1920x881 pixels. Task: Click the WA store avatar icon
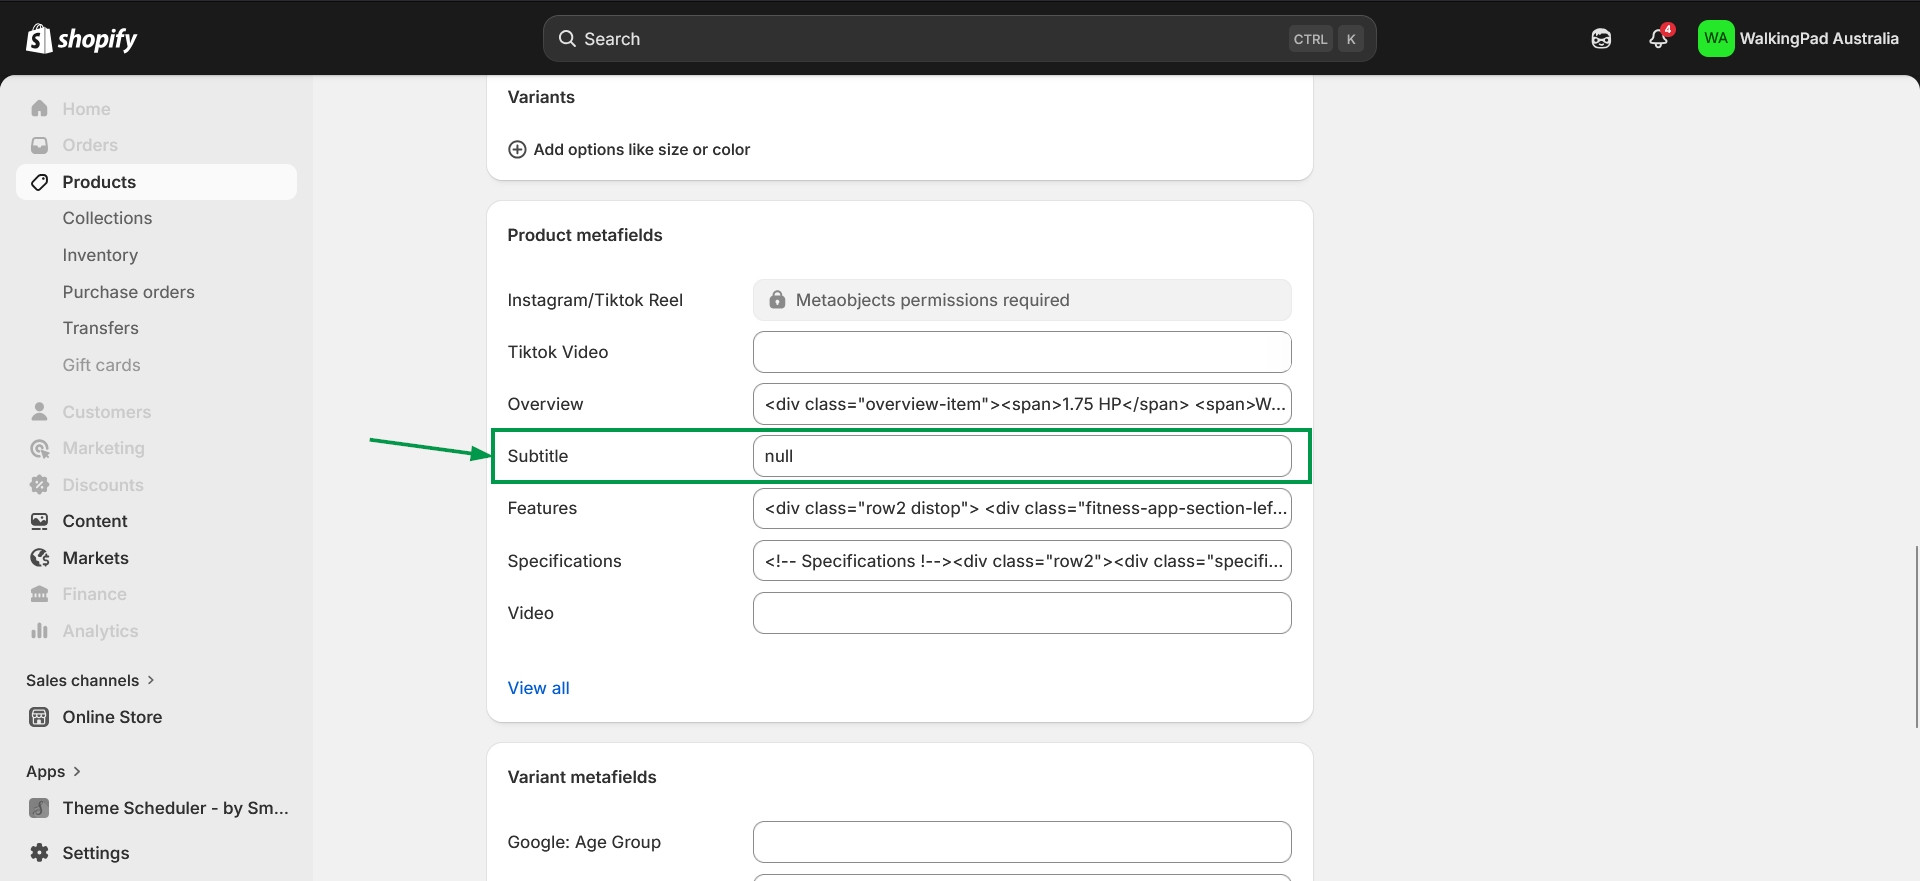[1715, 39]
